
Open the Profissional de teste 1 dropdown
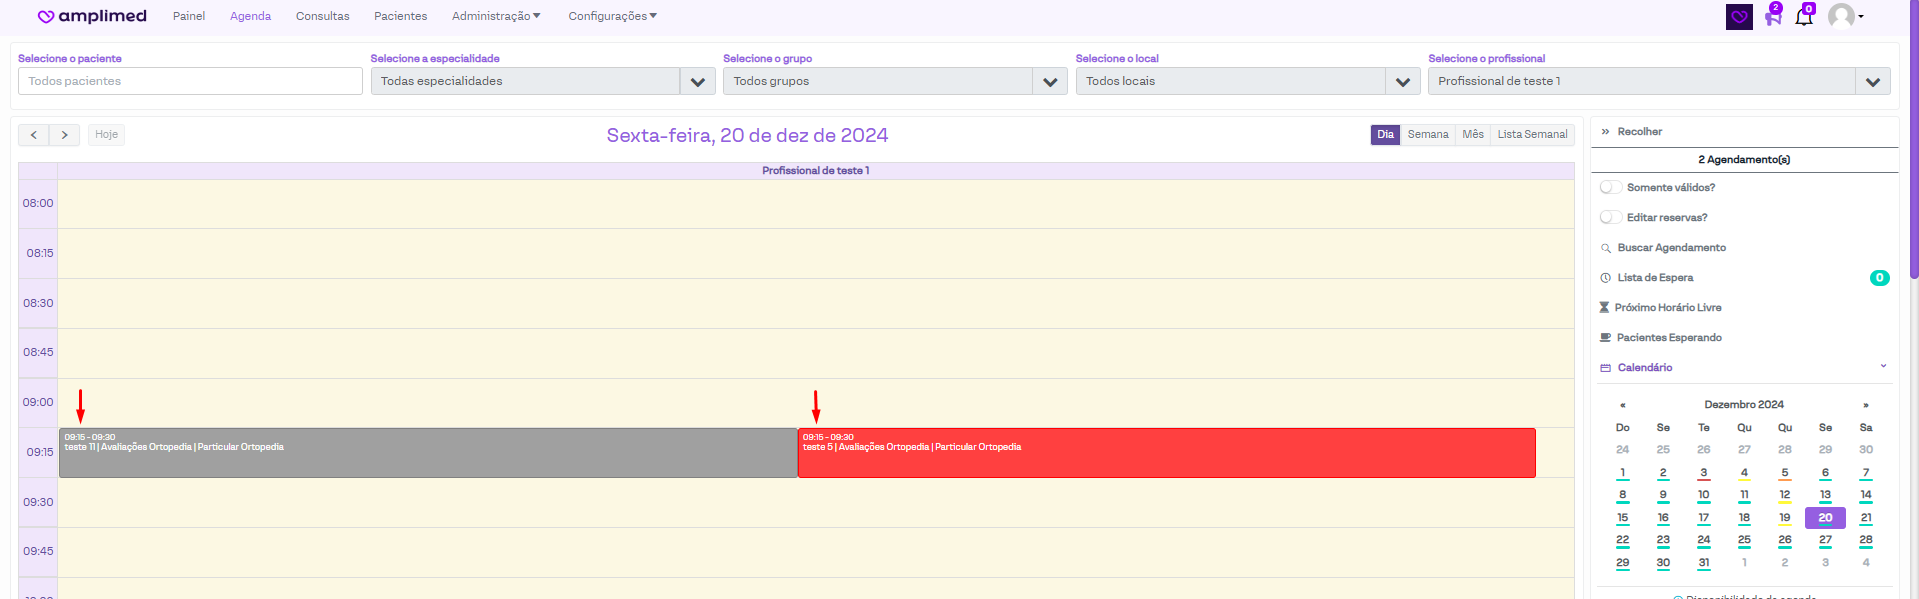click(1872, 82)
